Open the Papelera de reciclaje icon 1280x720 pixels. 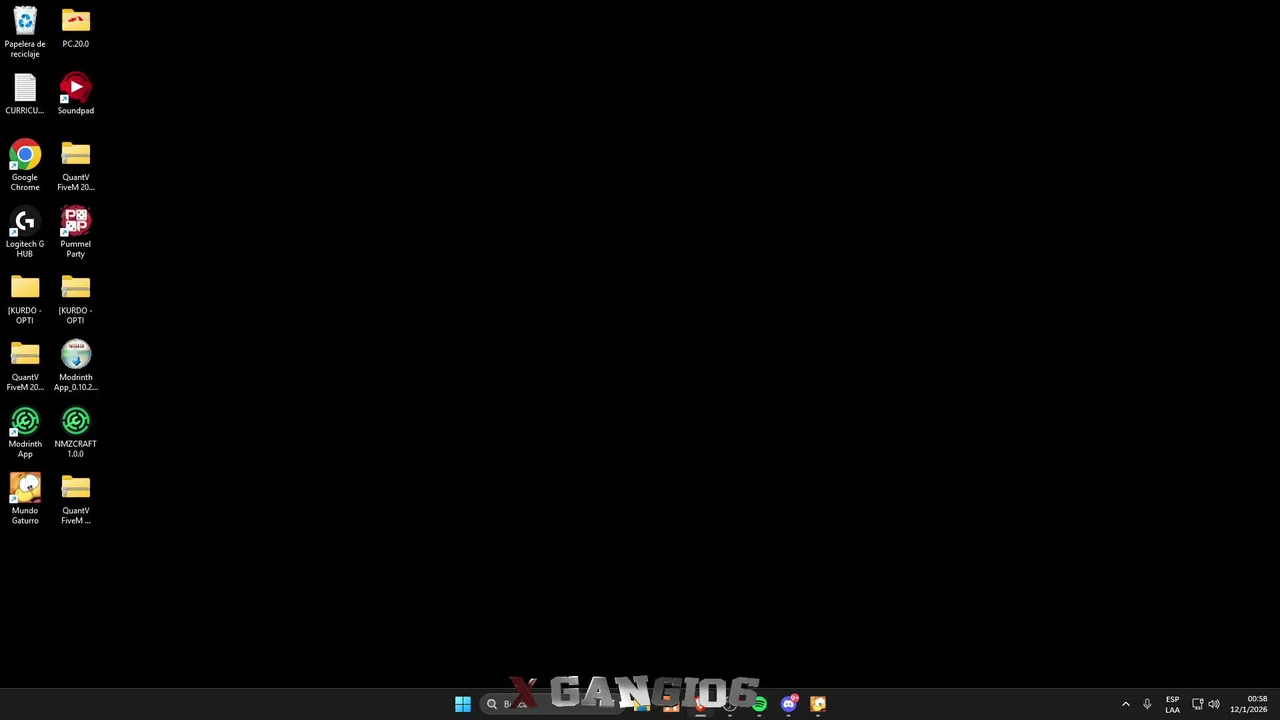tap(25, 32)
